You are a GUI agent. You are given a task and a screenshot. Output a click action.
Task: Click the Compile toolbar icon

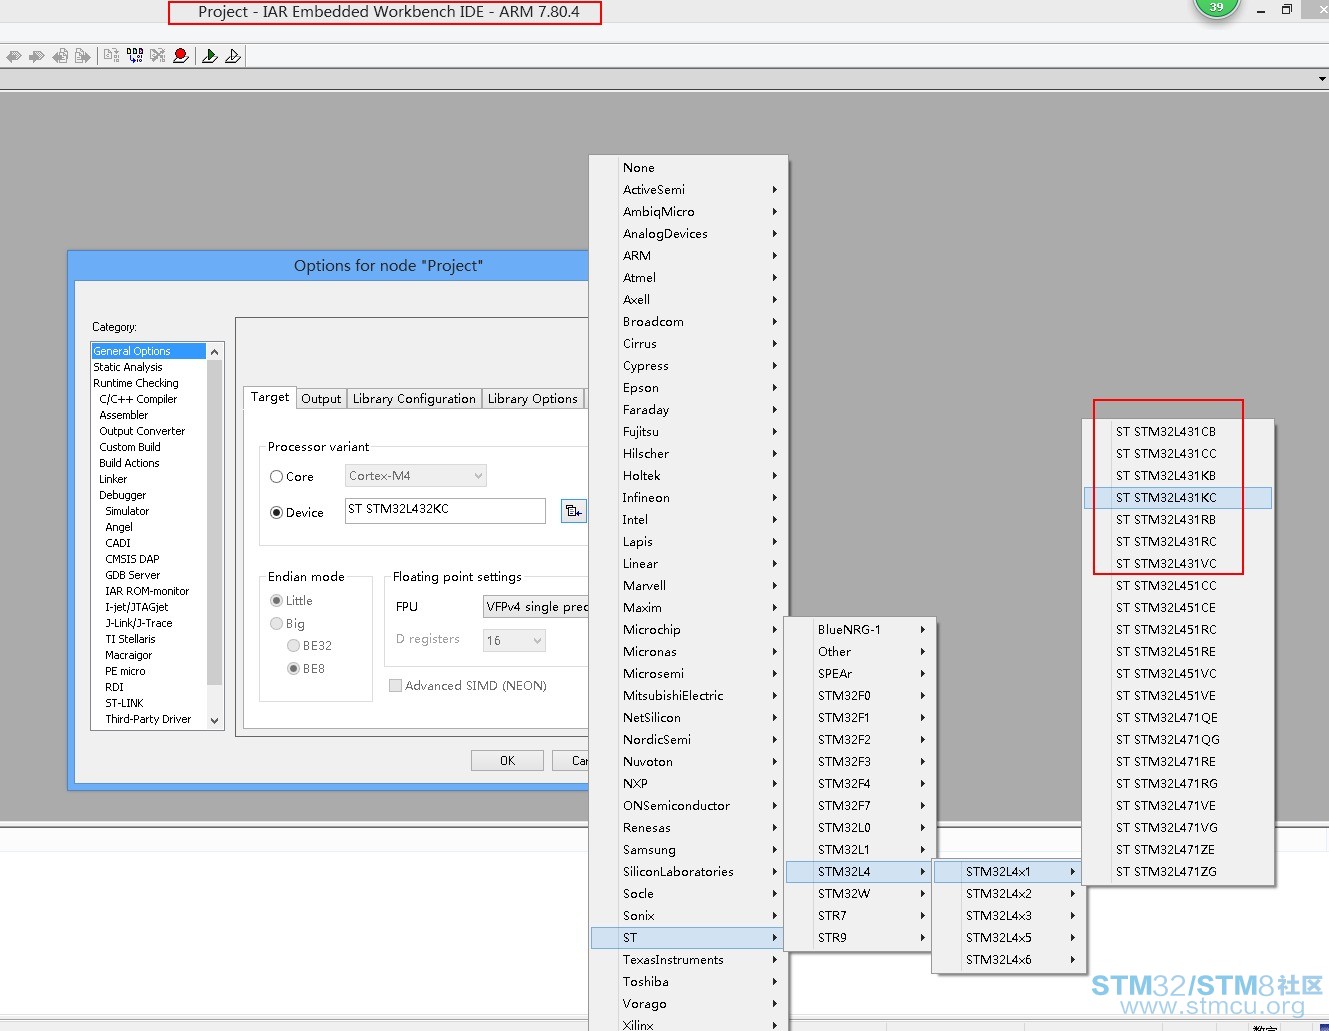pyautogui.click(x=111, y=56)
